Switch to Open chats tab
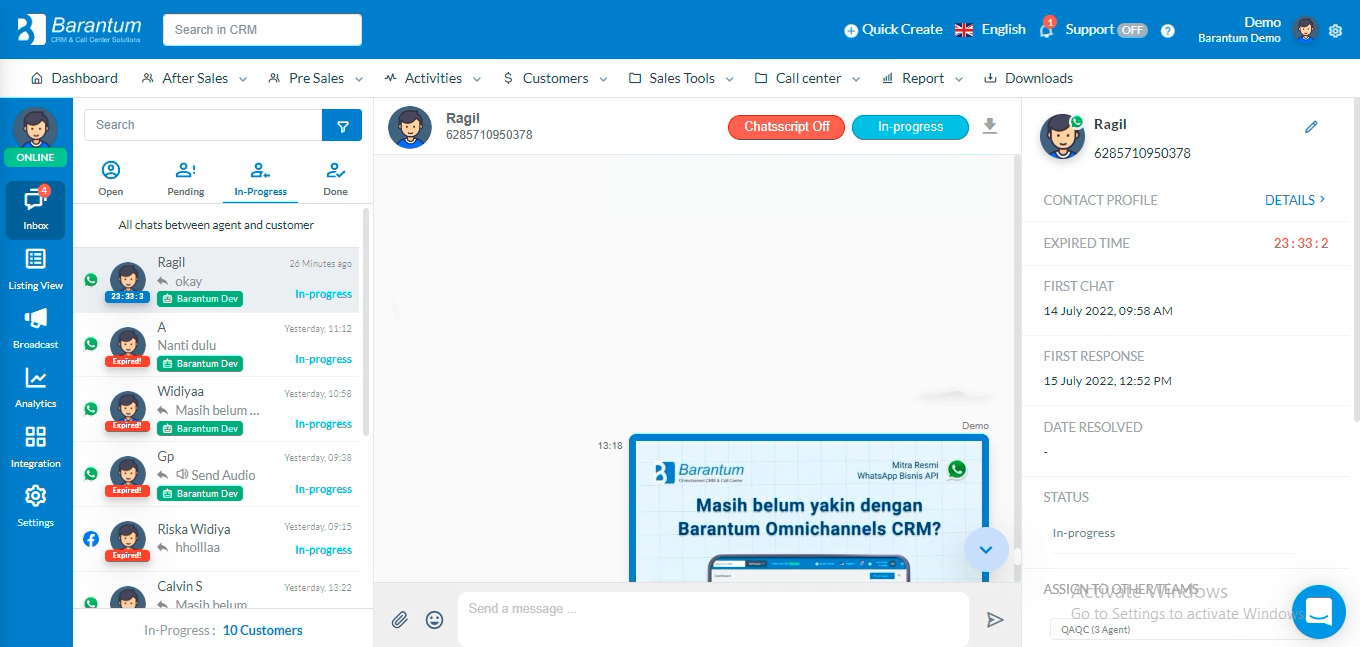The width and height of the screenshot is (1360, 647). (111, 179)
